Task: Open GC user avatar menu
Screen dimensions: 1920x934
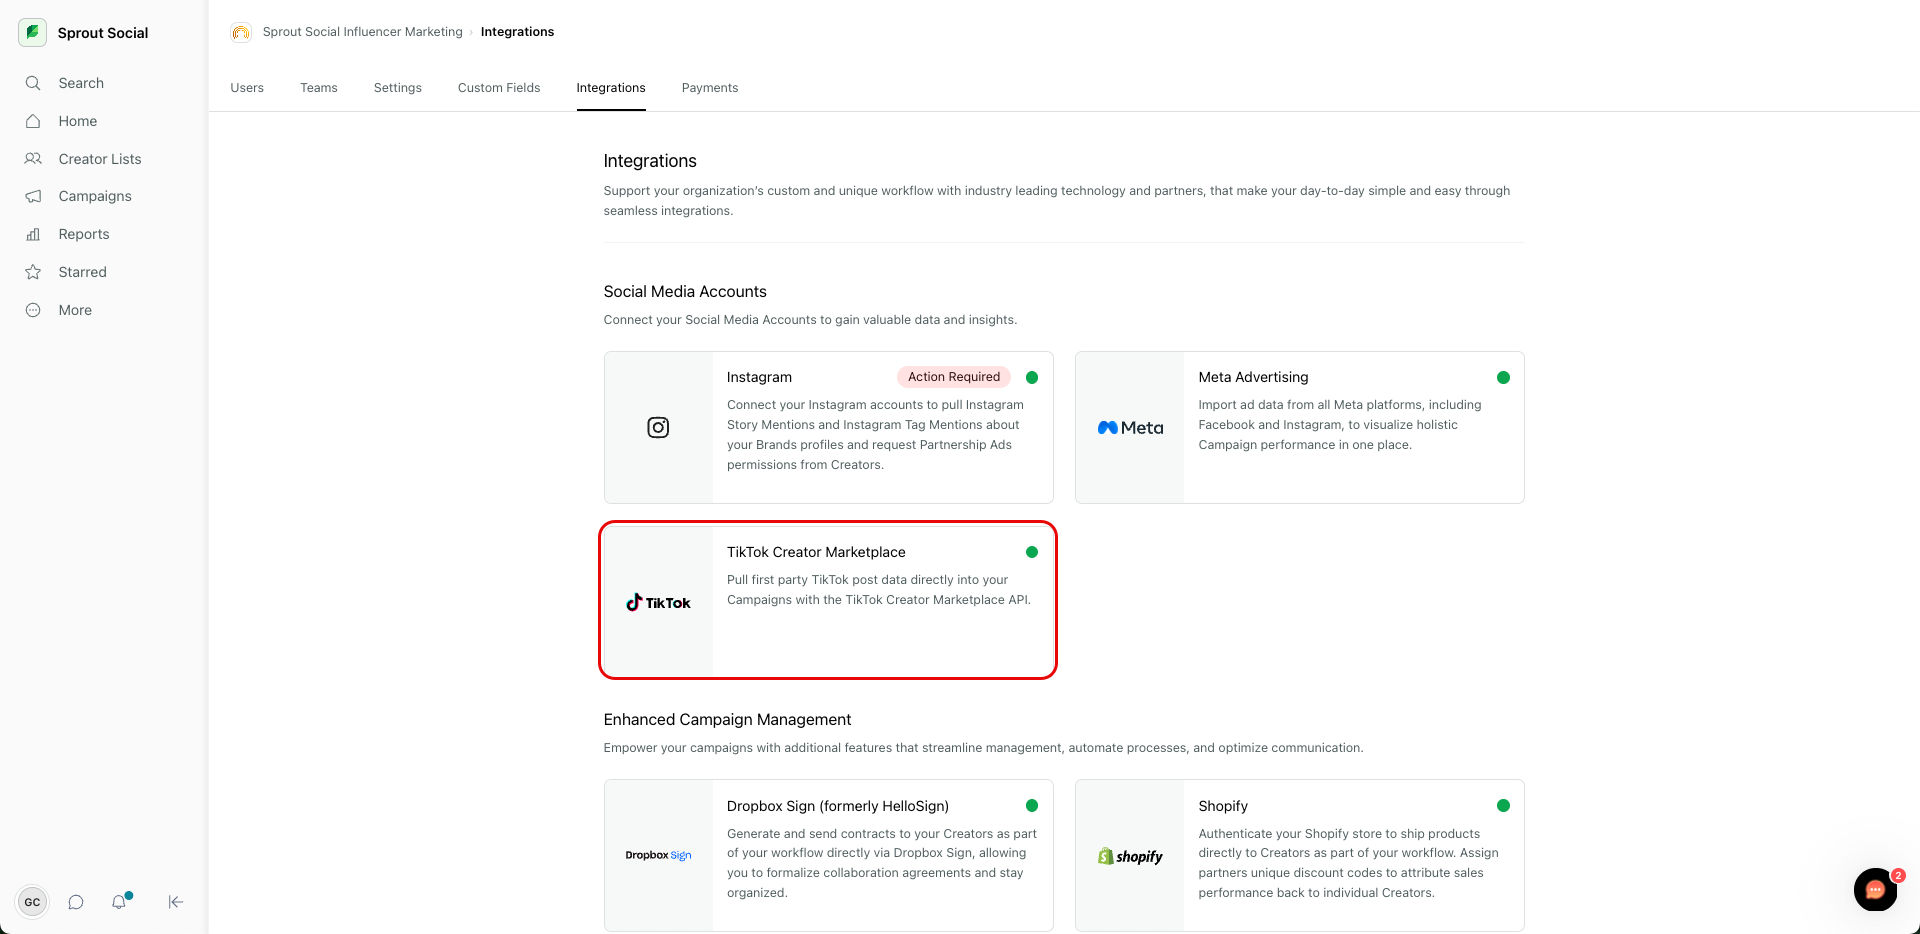Action: (x=32, y=902)
